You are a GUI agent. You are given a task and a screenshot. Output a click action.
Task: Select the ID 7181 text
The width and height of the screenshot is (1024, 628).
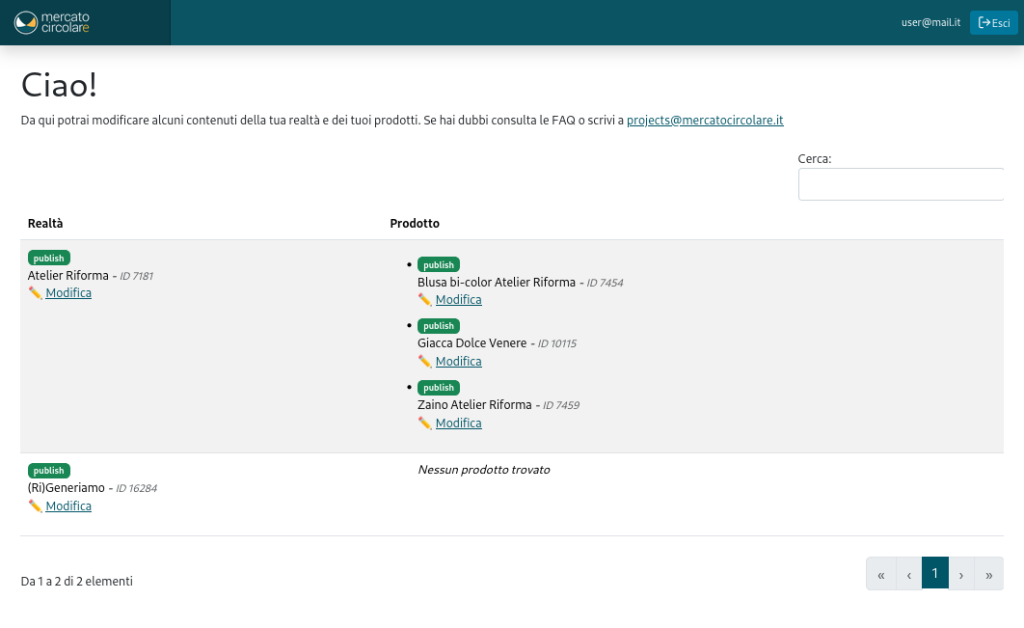click(136, 276)
